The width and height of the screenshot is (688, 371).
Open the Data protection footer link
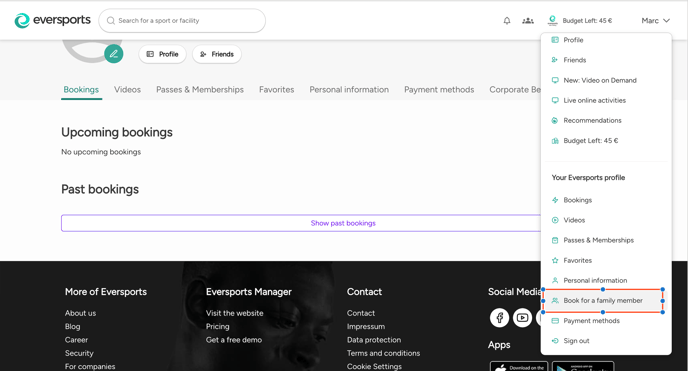coord(374,340)
